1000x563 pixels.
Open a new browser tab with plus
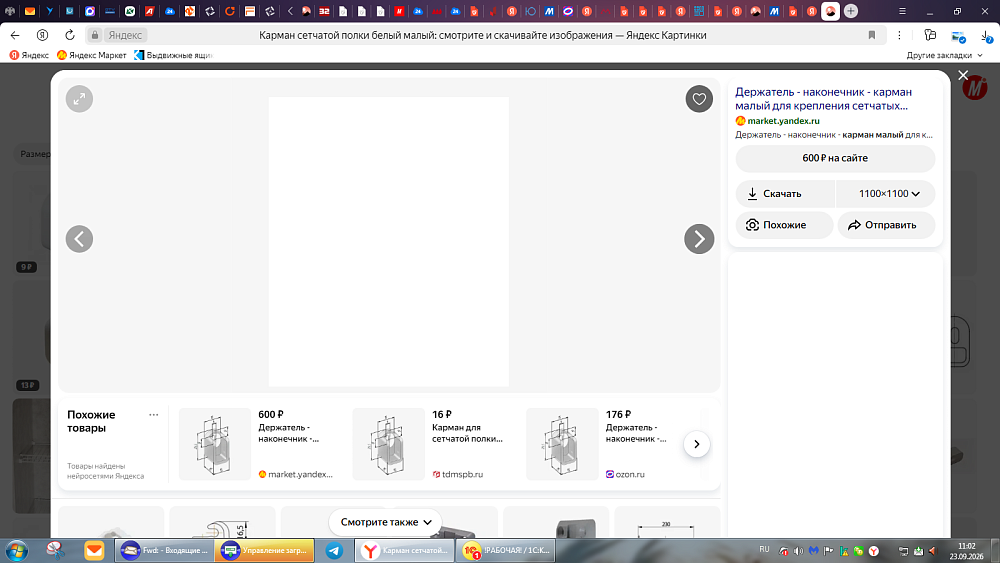click(851, 11)
